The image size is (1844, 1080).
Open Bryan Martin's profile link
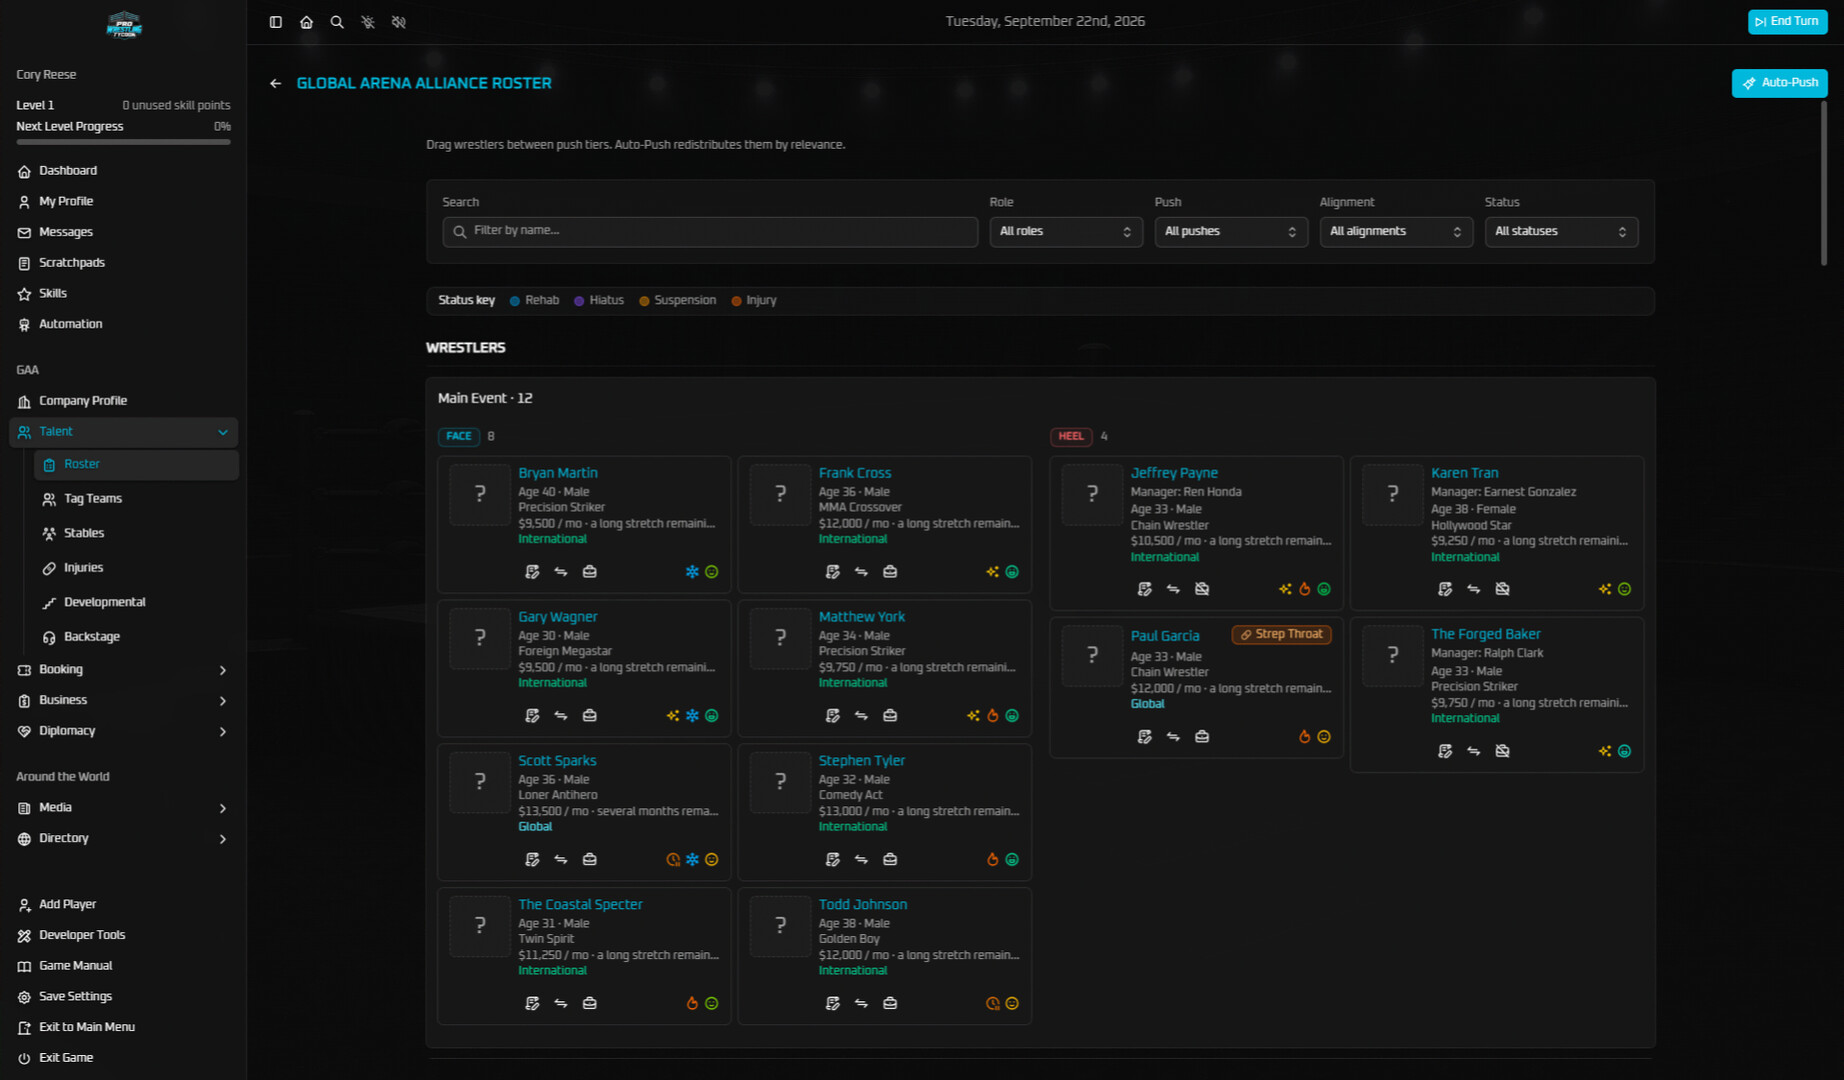point(558,473)
